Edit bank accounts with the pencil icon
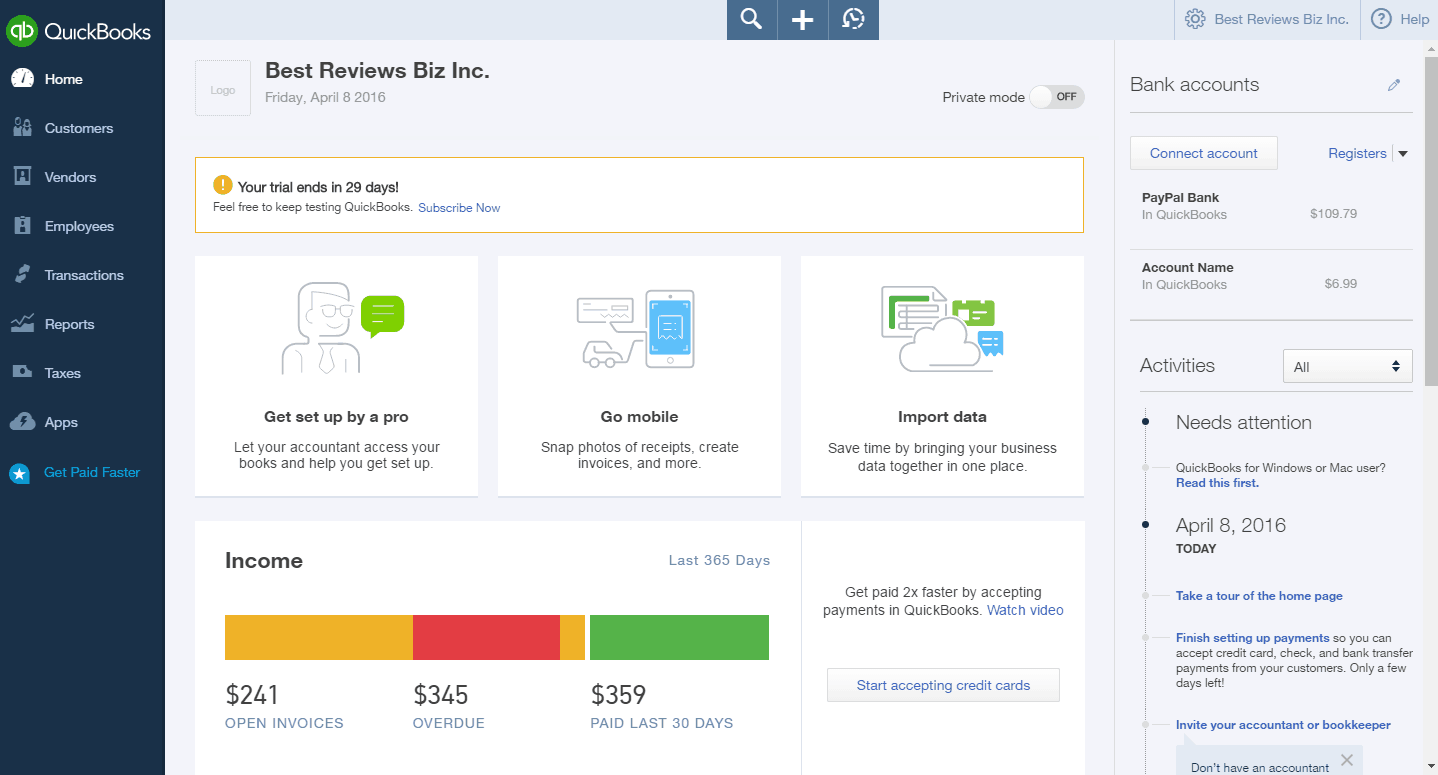Image resolution: width=1438 pixels, height=775 pixels. 1394,85
